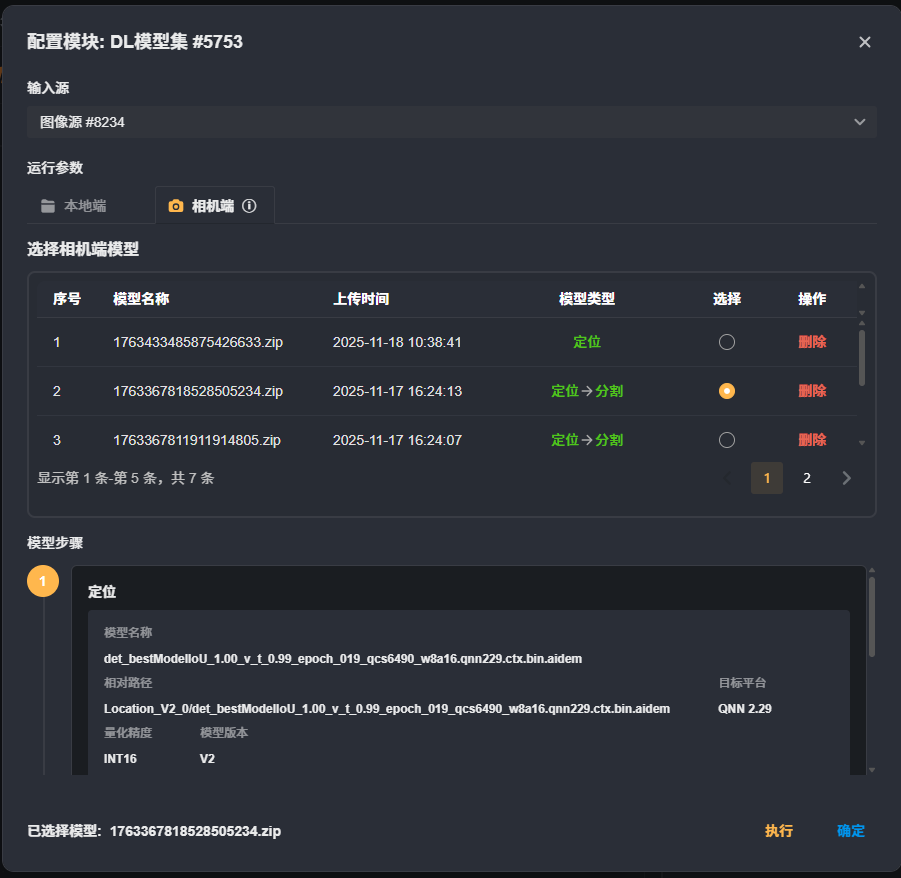Switch to the 相机端 tab
901x878 pixels.
(212, 206)
